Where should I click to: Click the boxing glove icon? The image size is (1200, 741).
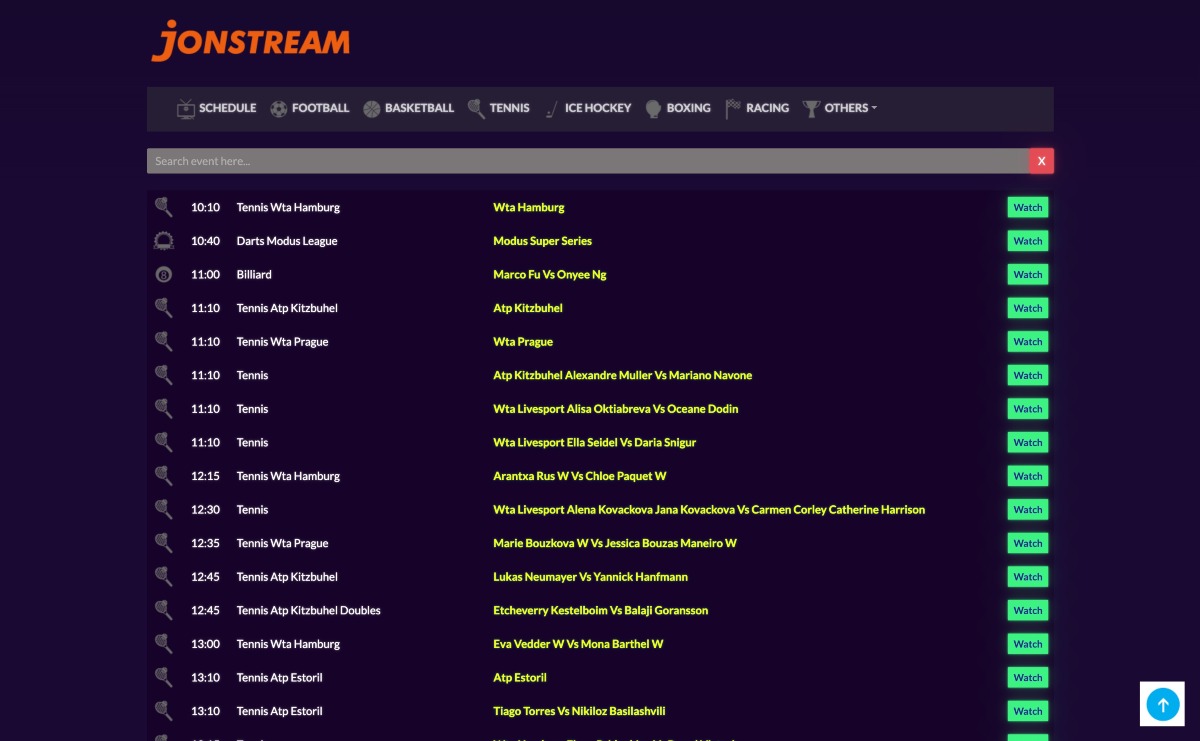[x=653, y=109]
